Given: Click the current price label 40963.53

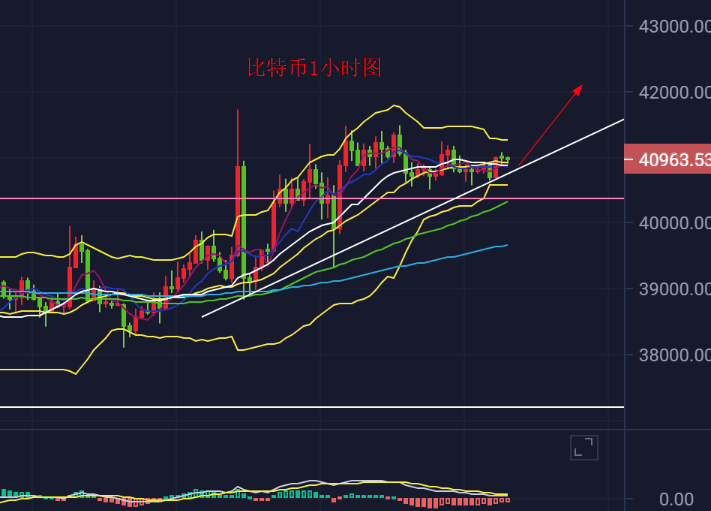Looking at the screenshot, I should pyautogui.click(x=667, y=159).
